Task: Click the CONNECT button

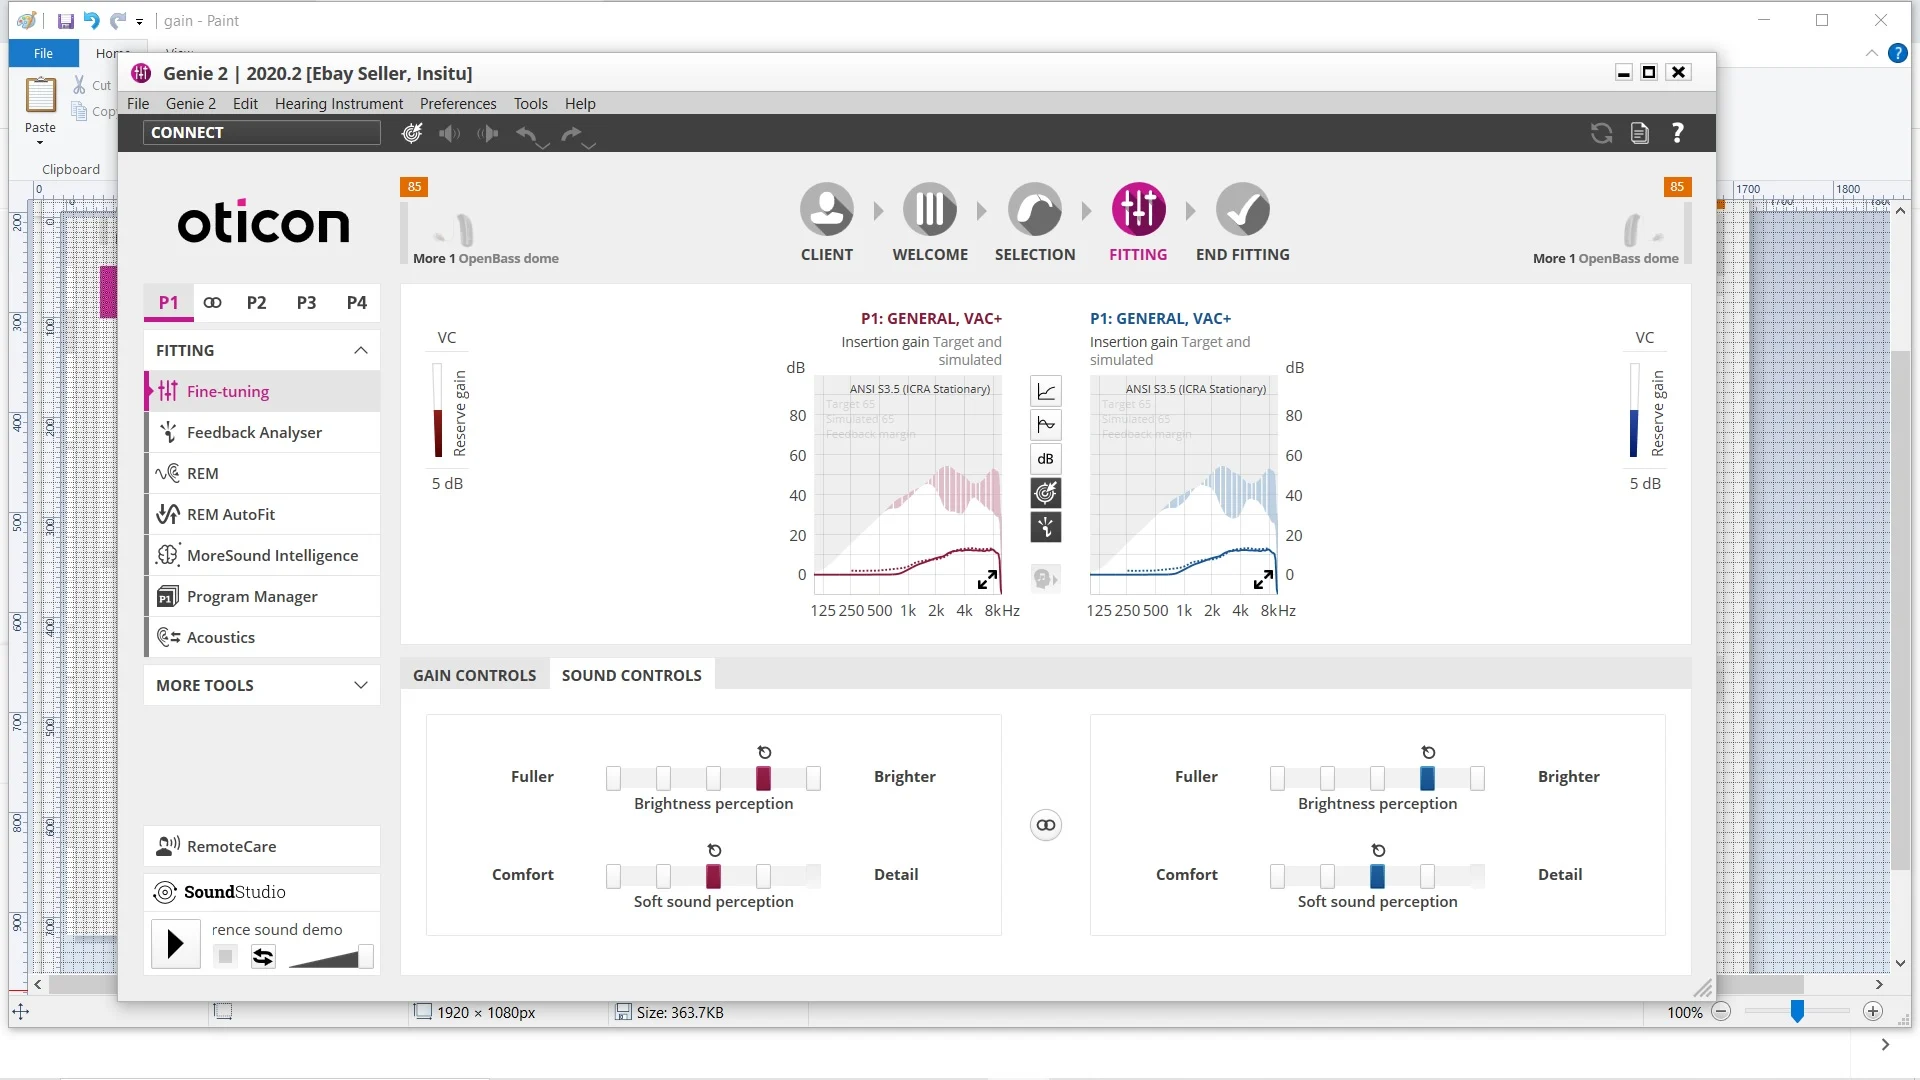Action: click(x=262, y=132)
